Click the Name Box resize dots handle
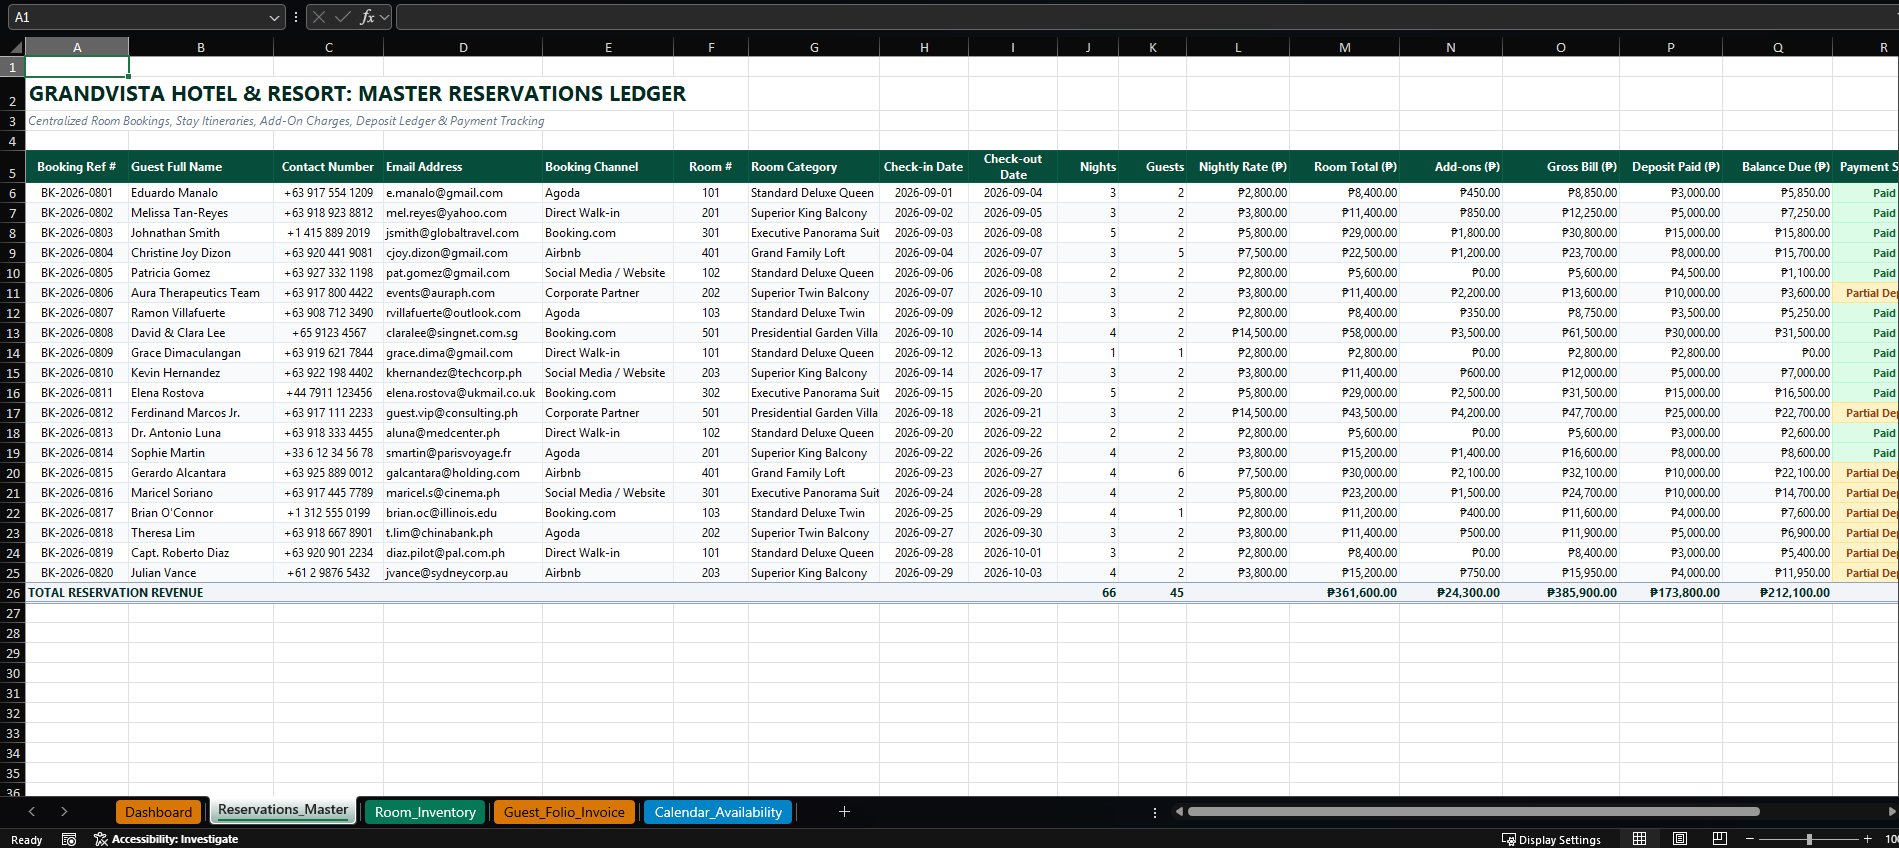Image resolution: width=1899 pixels, height=848 pixels. [296, 17]
